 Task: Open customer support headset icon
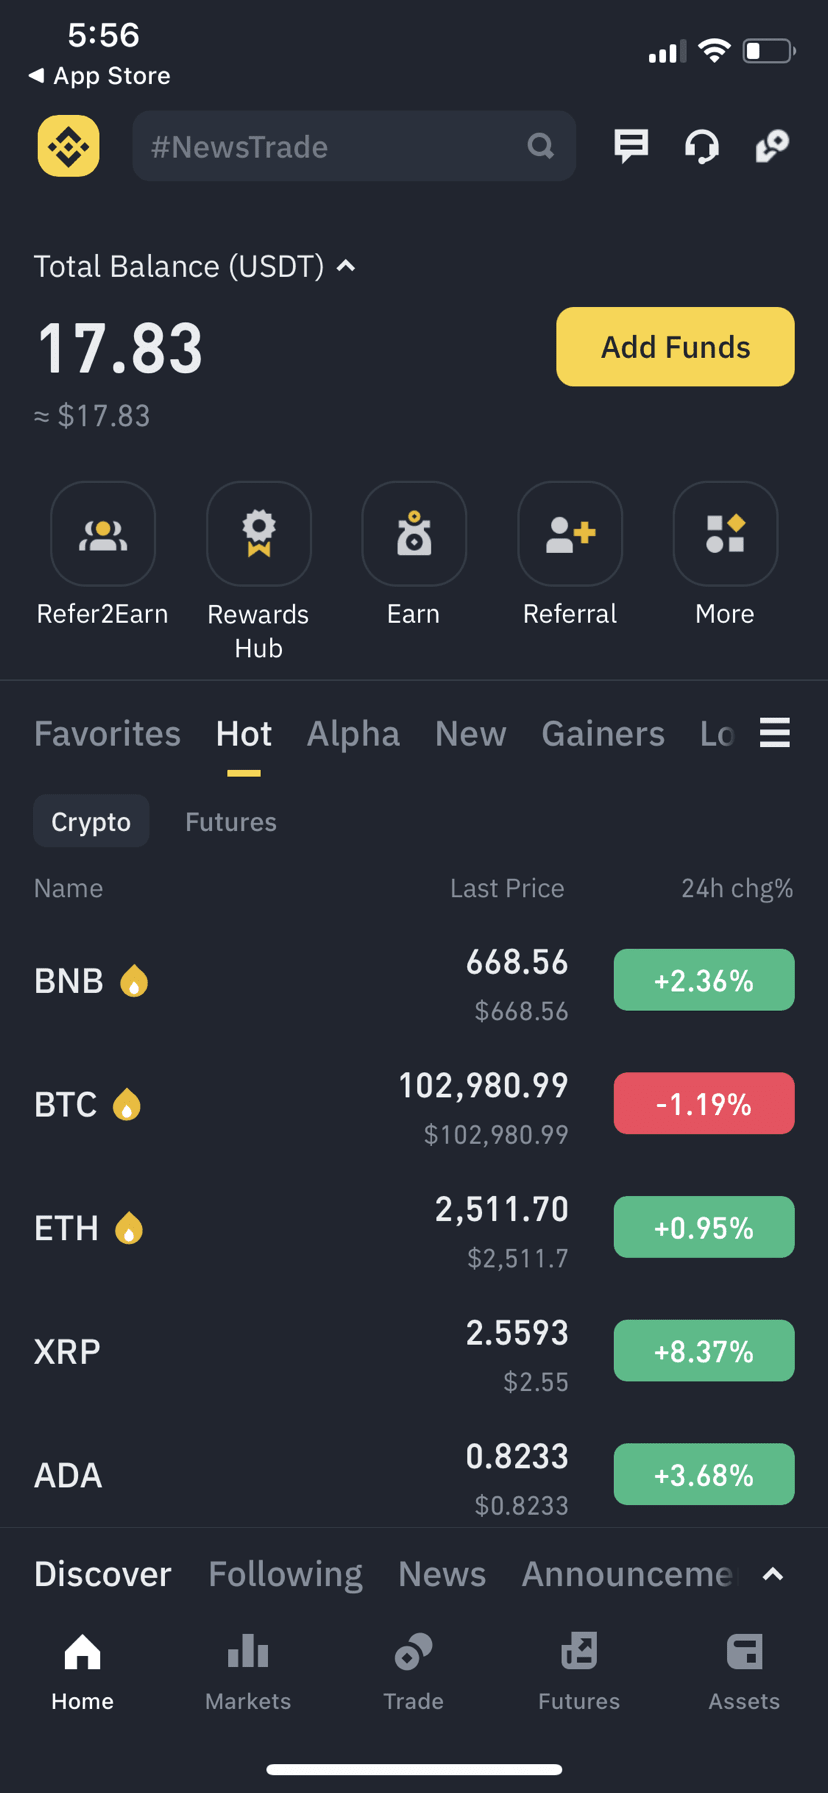(x=701, y=147)
